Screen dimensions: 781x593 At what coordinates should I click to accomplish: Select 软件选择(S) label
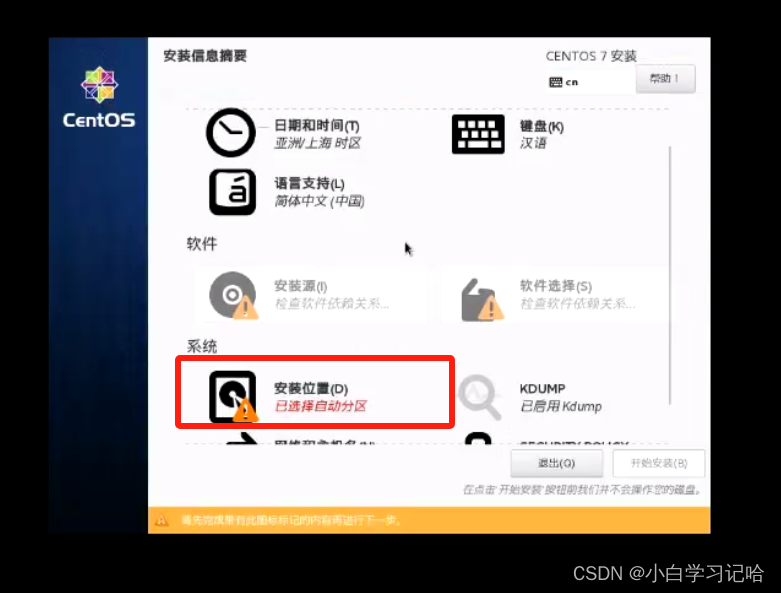tap(556, 286)
